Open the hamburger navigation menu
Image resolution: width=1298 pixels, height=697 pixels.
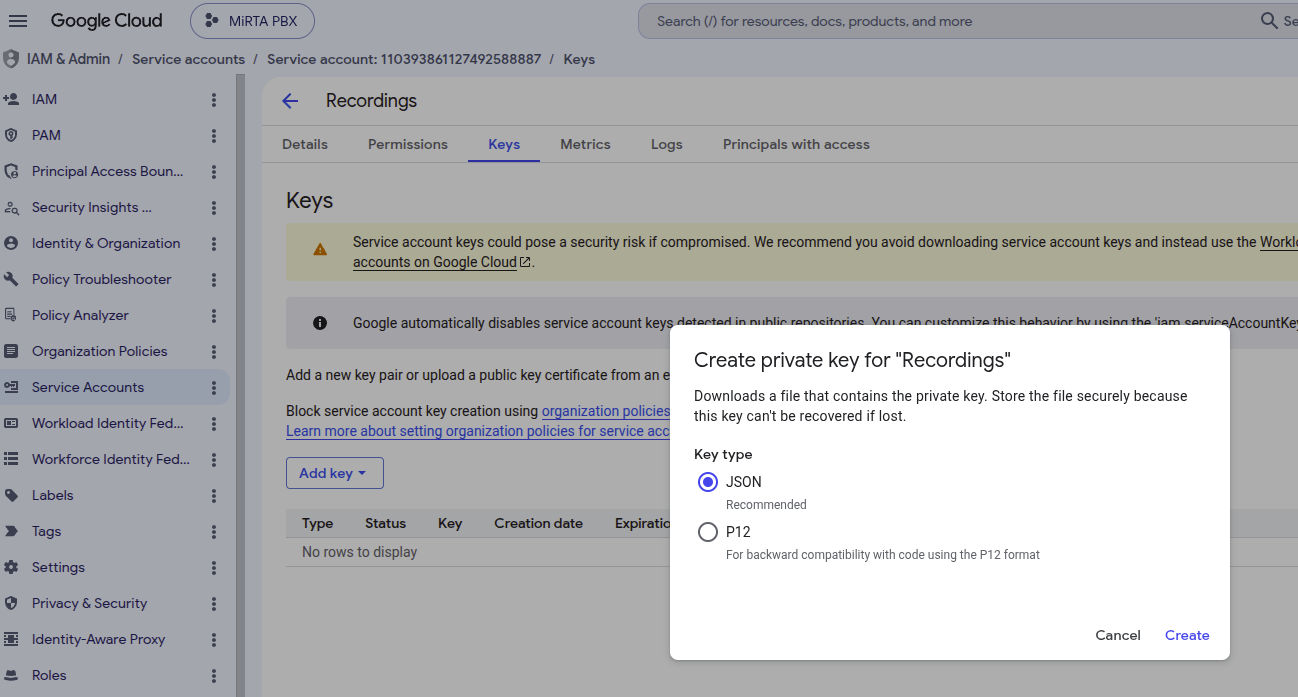click(x=18, y=21)
